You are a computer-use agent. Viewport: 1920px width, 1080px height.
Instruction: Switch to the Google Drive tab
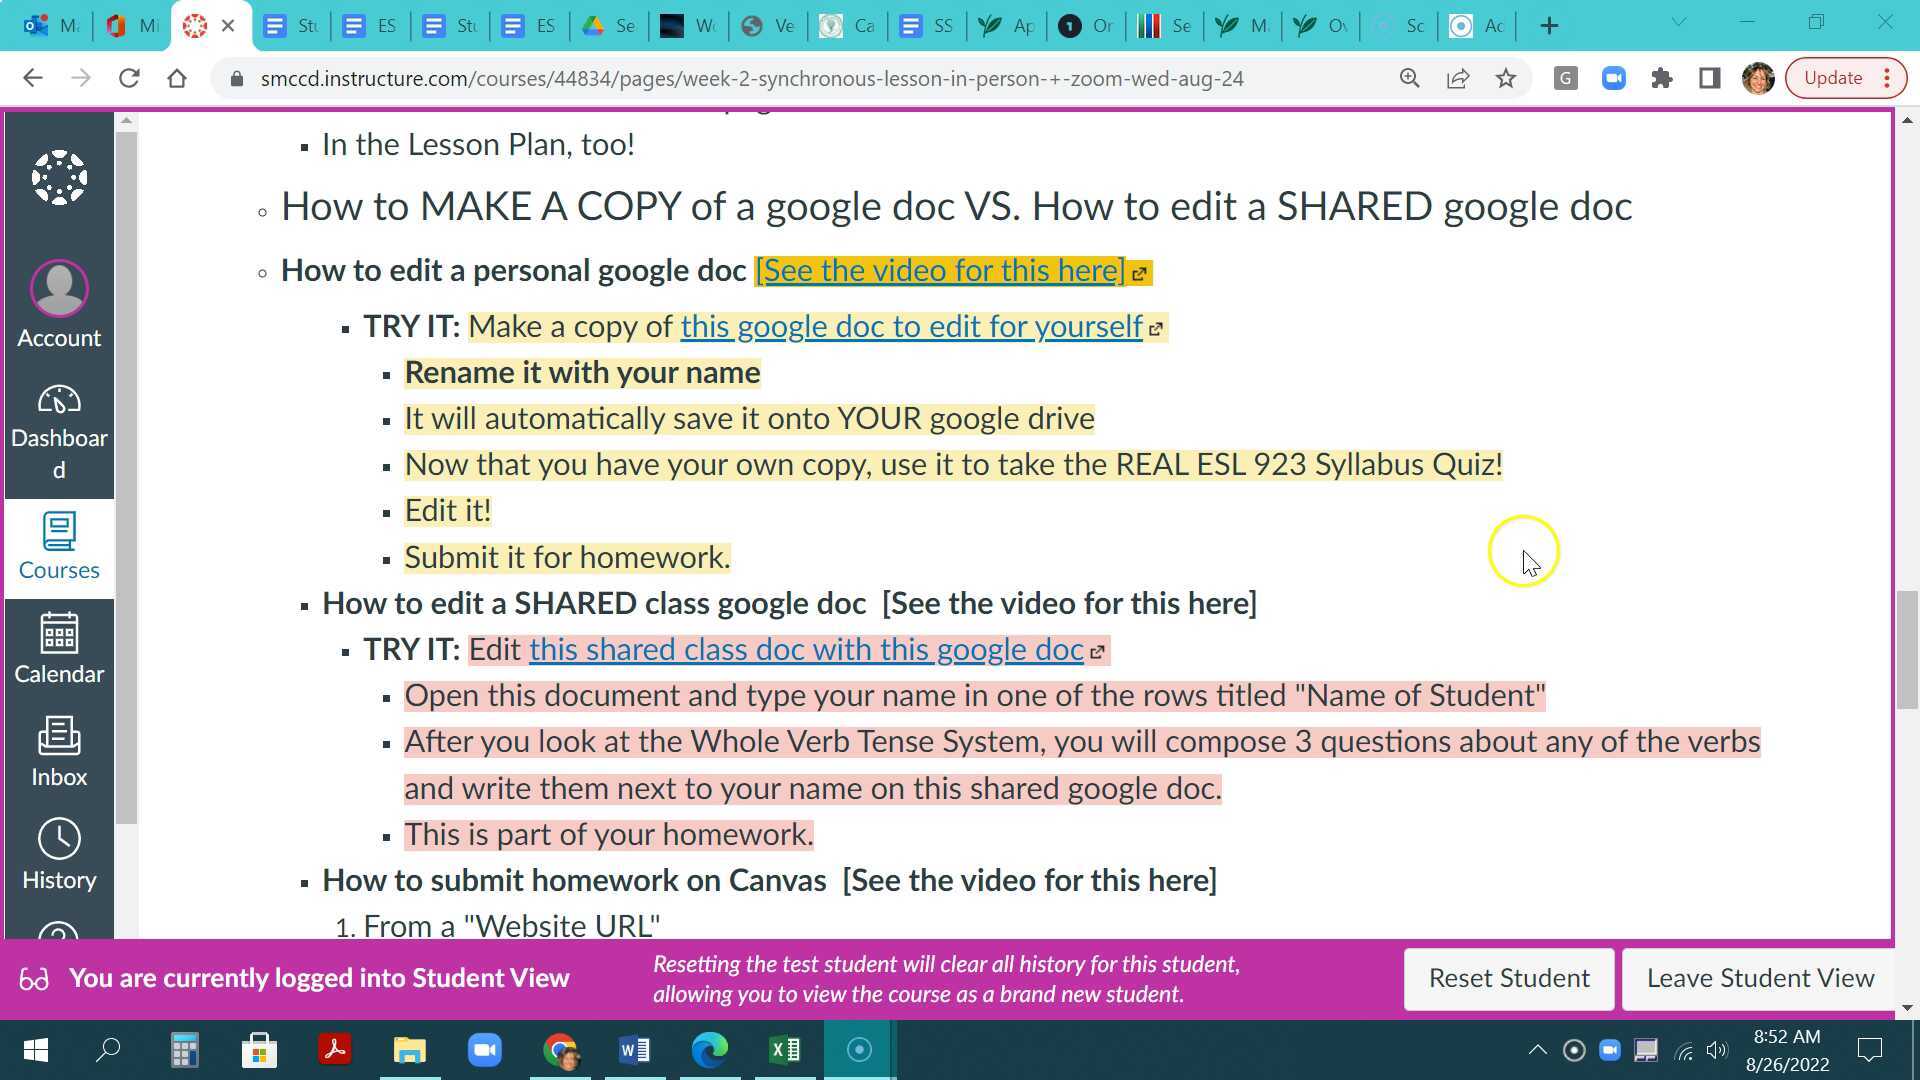pyautogui.click(x=609, y=26)
